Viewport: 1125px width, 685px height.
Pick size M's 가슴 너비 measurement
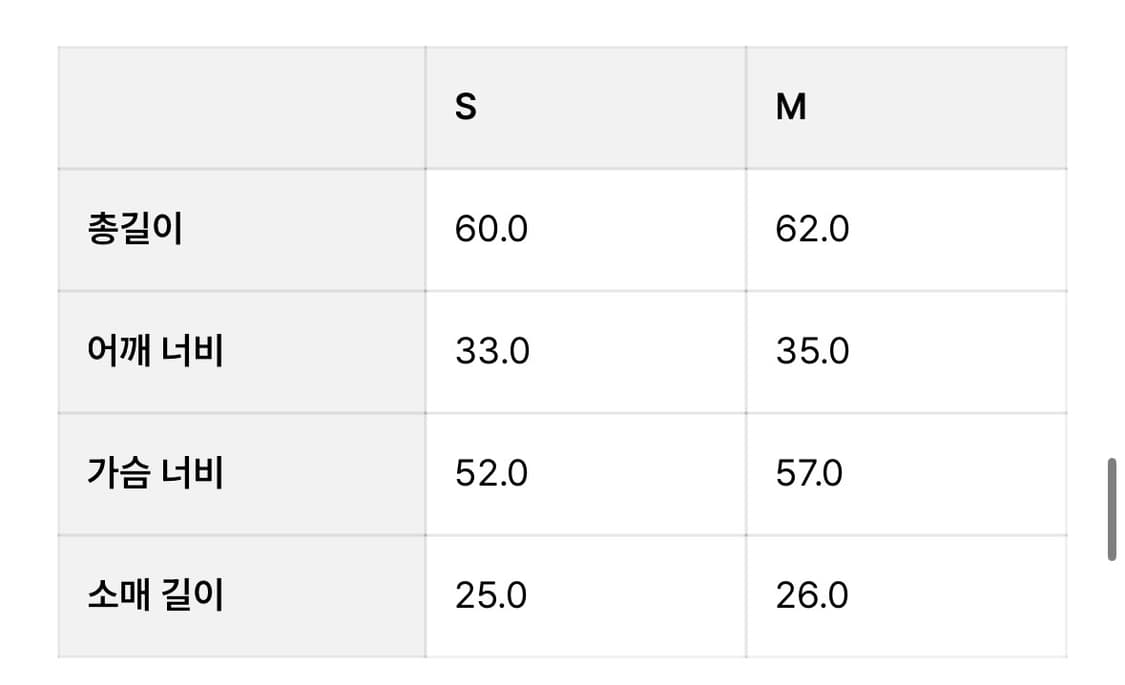809,473
